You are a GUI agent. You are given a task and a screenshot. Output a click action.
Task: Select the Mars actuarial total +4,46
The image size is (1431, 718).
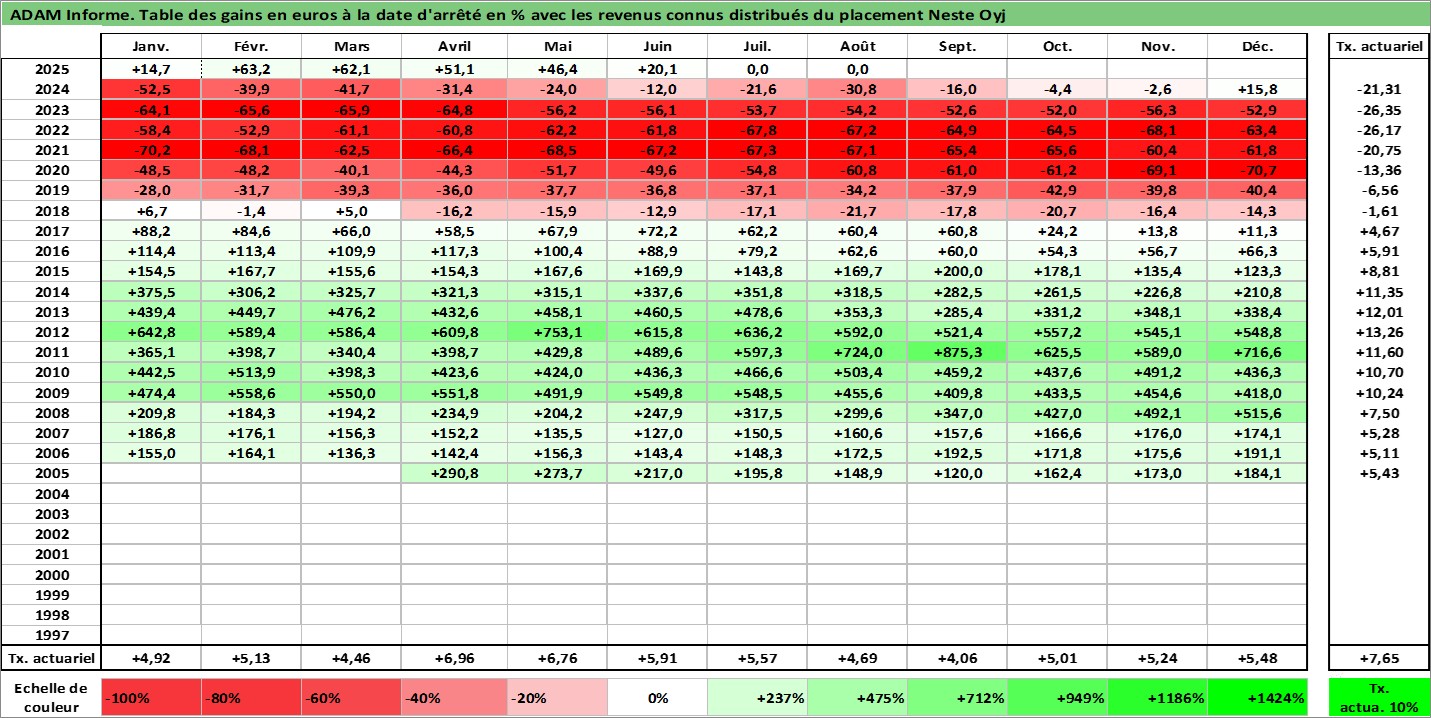351,658
